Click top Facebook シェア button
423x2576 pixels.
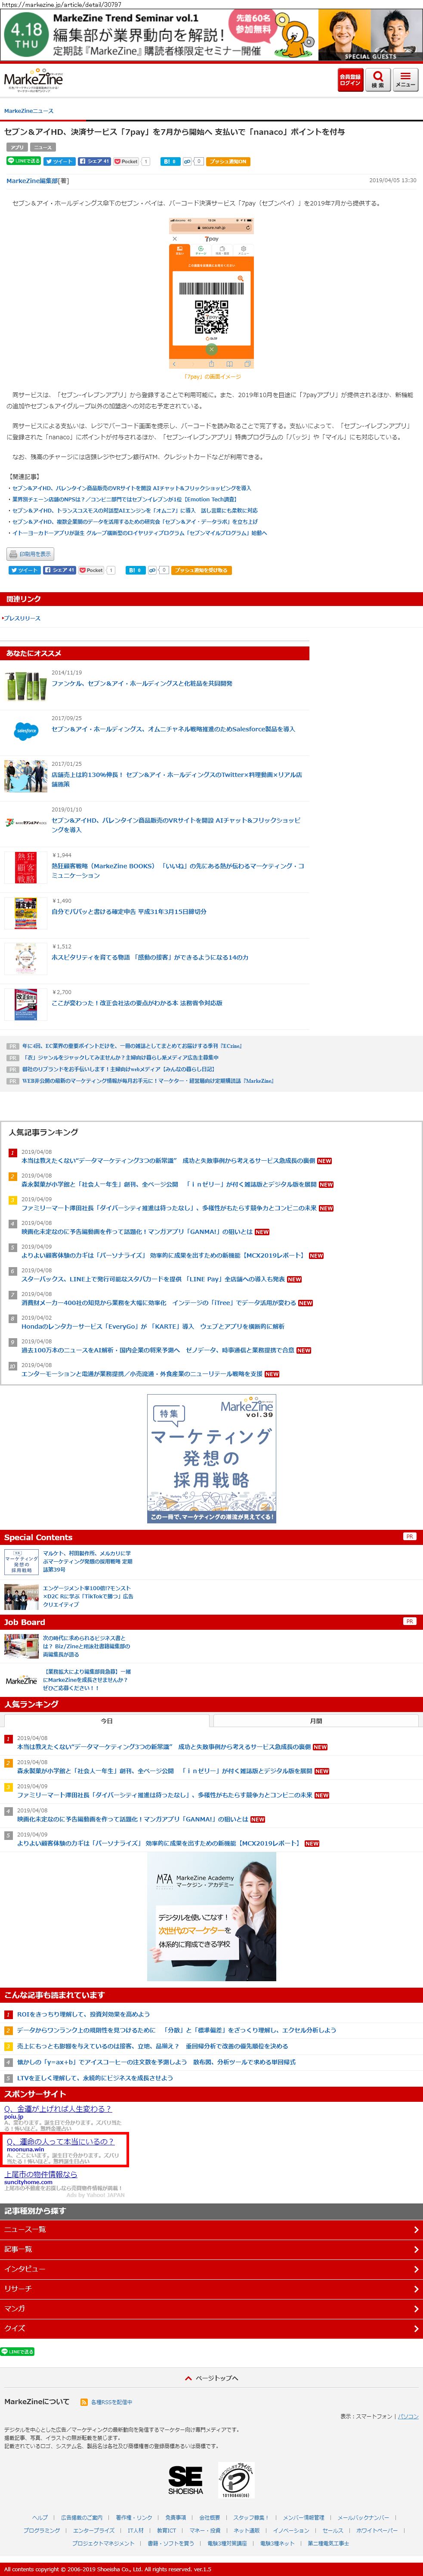point(95,161)
